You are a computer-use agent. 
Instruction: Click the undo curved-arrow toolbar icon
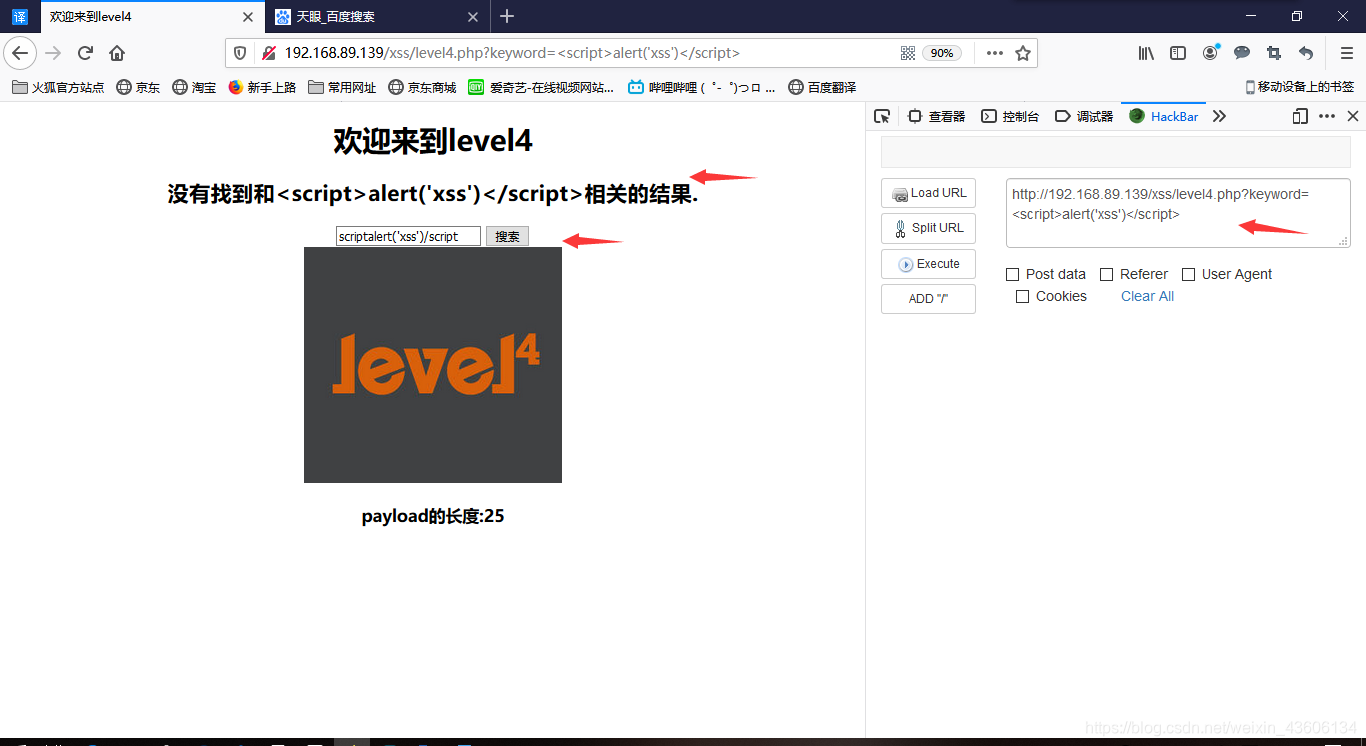pos(1306,53)
